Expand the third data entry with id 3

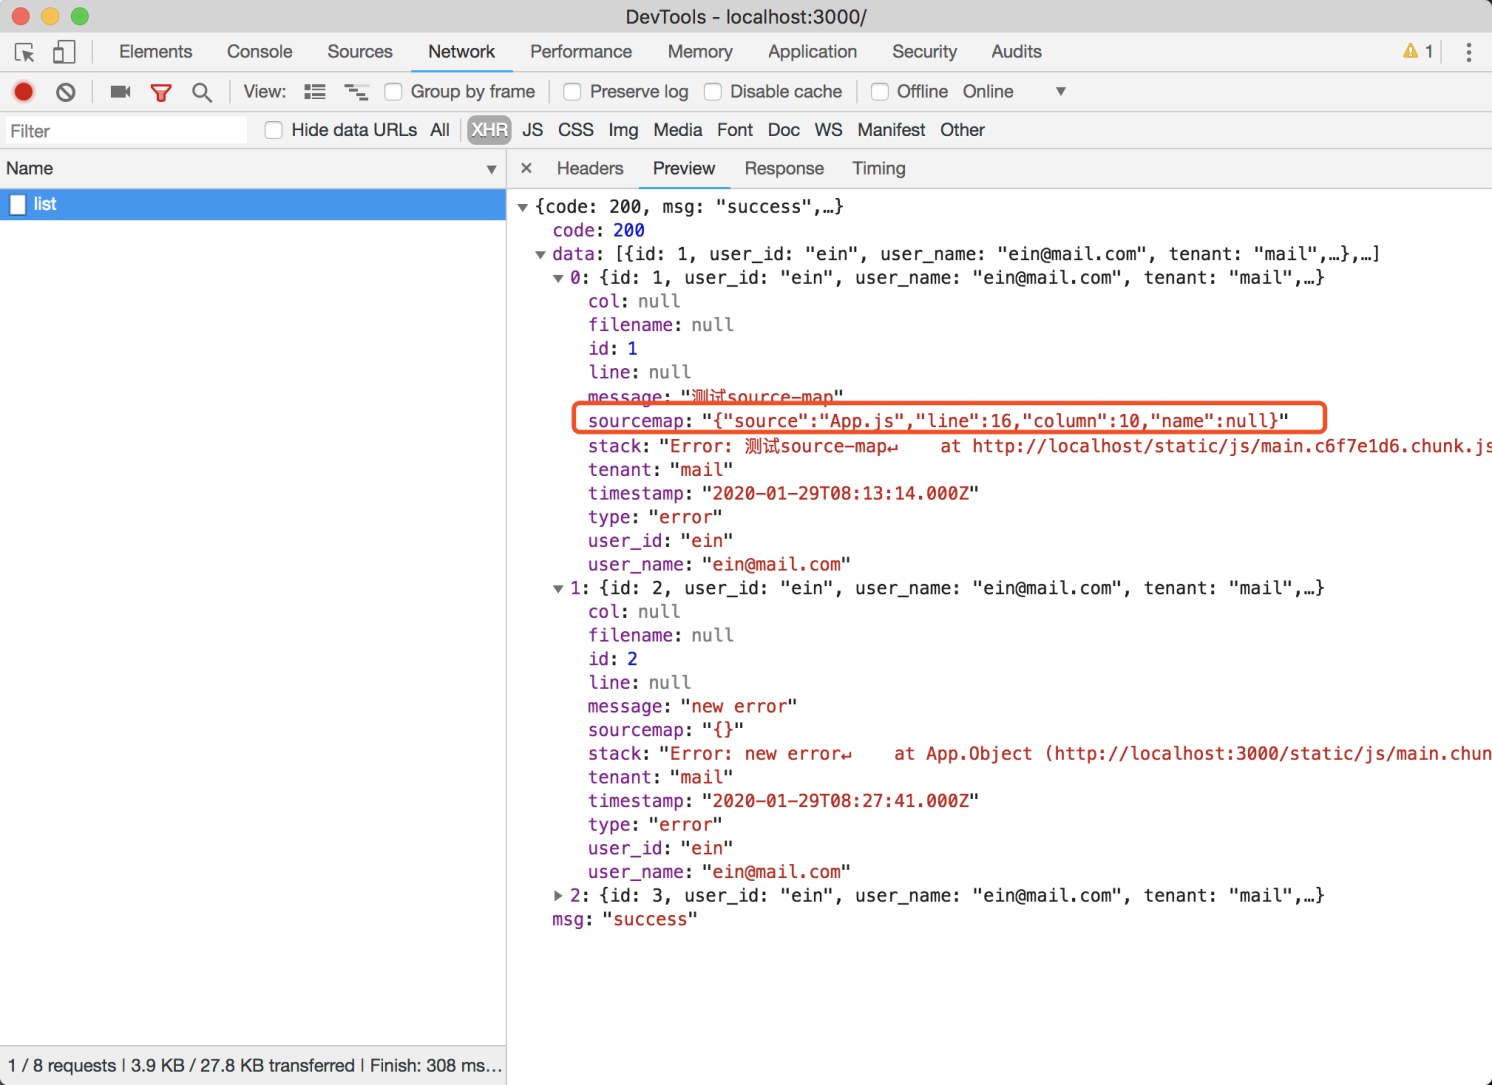pyautogui.click(x=558, y=896)
